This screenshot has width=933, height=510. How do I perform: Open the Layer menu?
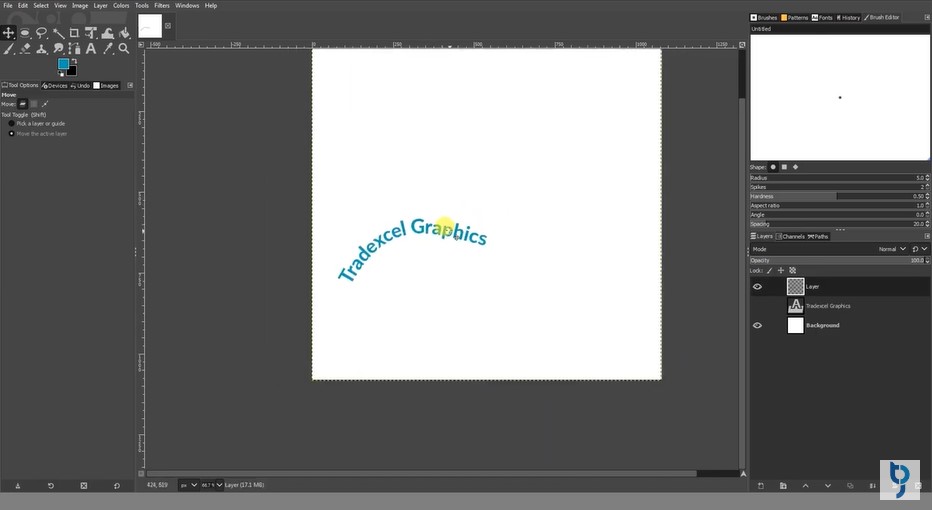[101, 5]
